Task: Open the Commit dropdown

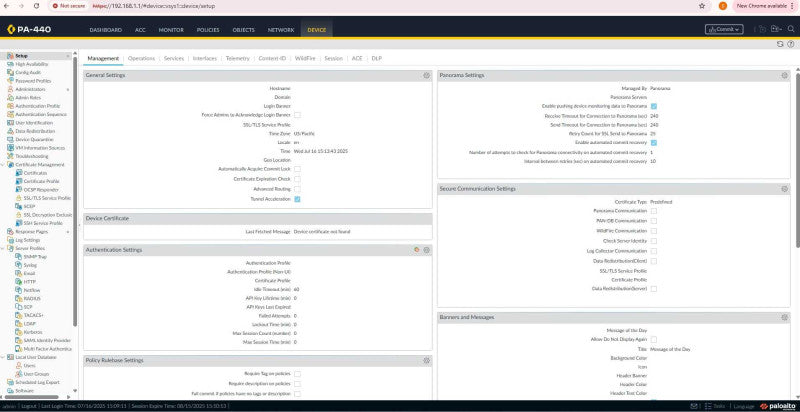Action: [724, 29]
